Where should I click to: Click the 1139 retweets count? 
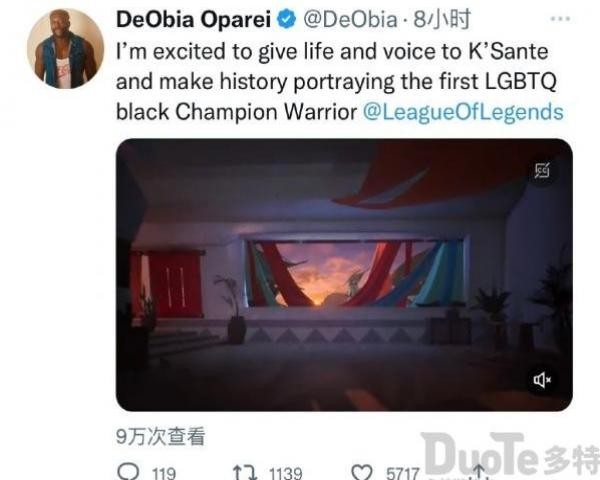(x=285, y=473)
